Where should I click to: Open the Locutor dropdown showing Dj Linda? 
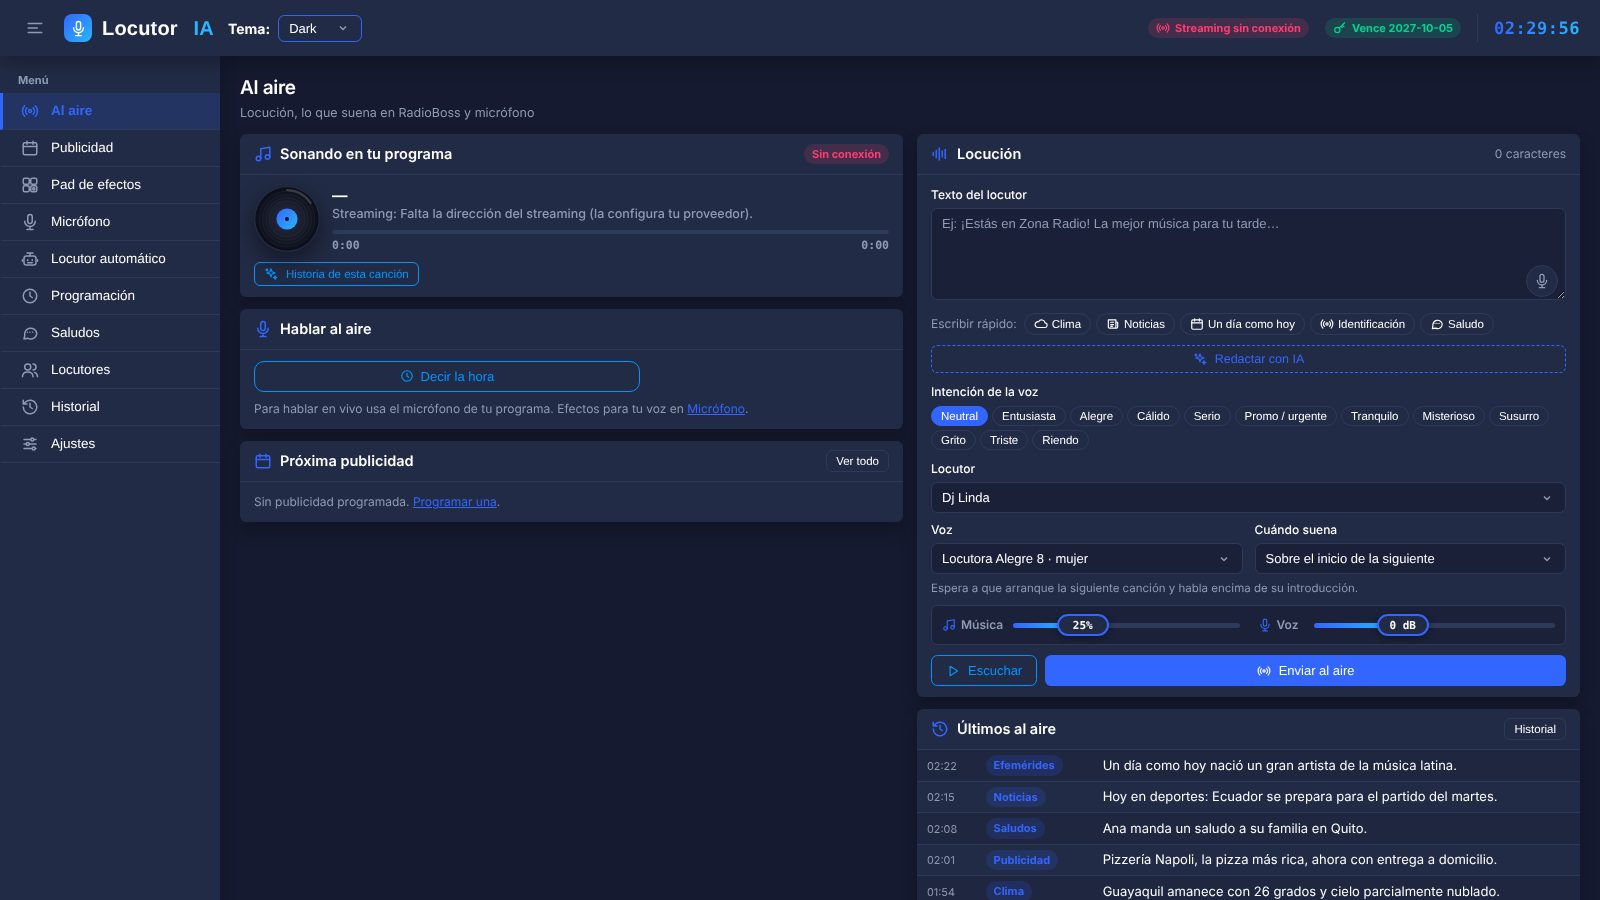[1248, 498]
